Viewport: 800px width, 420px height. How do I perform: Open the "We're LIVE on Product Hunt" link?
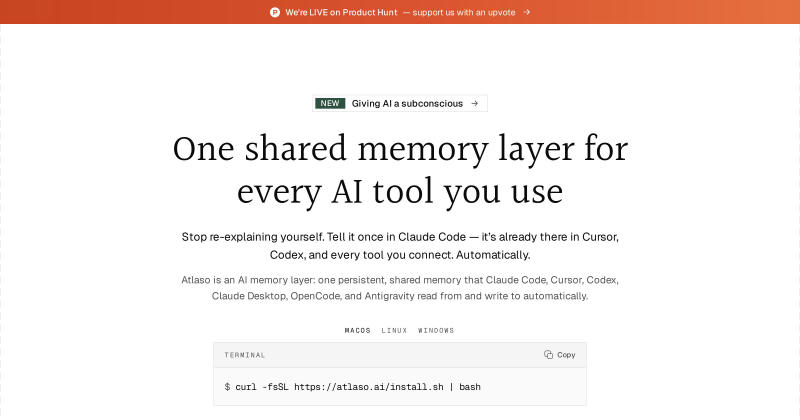coord(341,12)
